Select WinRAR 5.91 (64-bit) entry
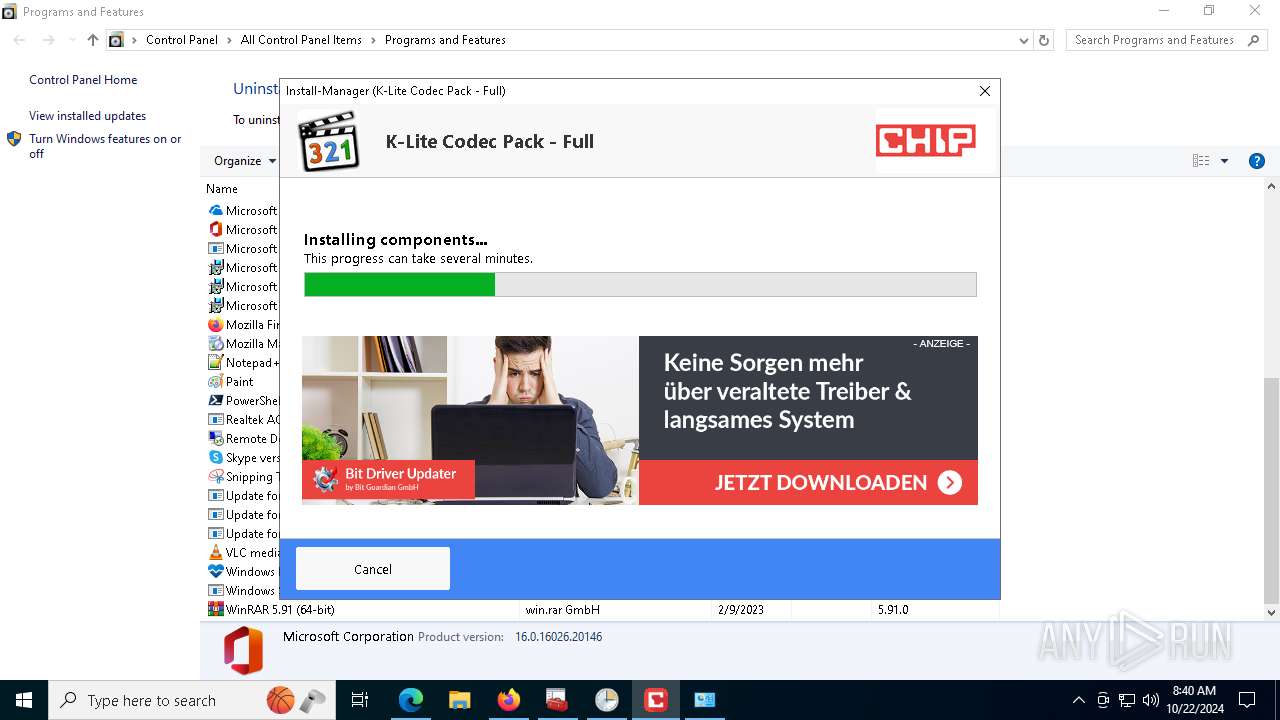 point(280,609)
